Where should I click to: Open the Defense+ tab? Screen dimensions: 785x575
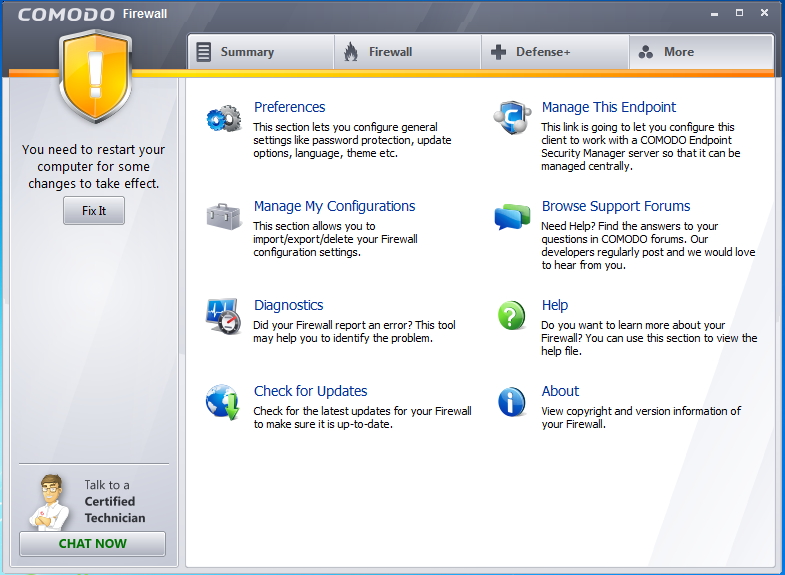point(555,52)
